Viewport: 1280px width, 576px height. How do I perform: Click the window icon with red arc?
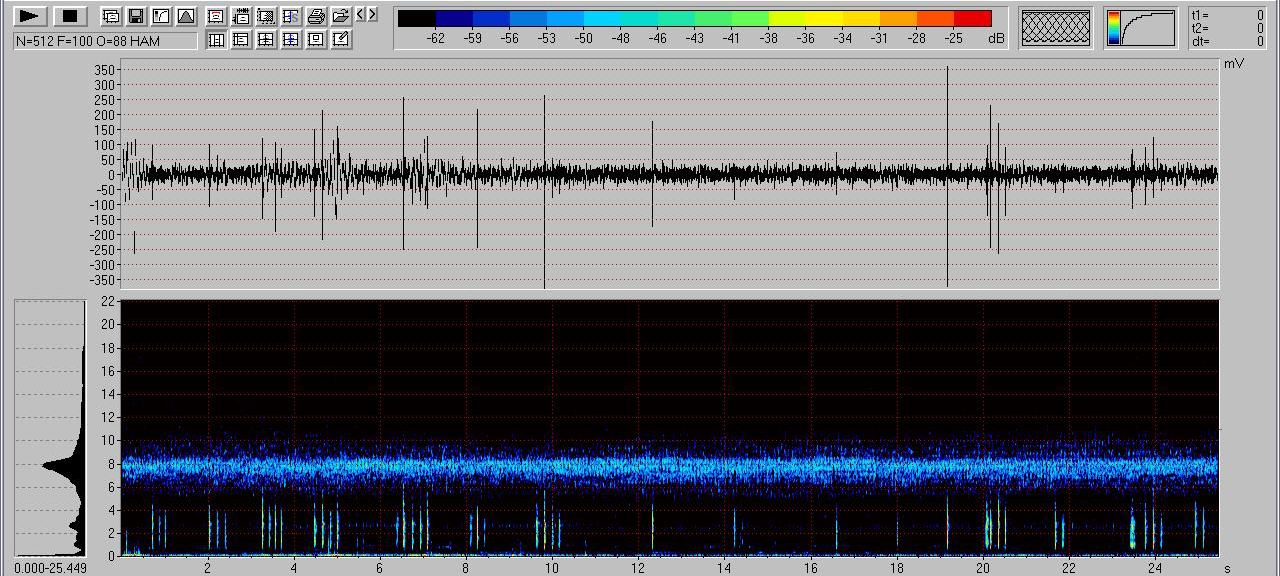(215, 16)
